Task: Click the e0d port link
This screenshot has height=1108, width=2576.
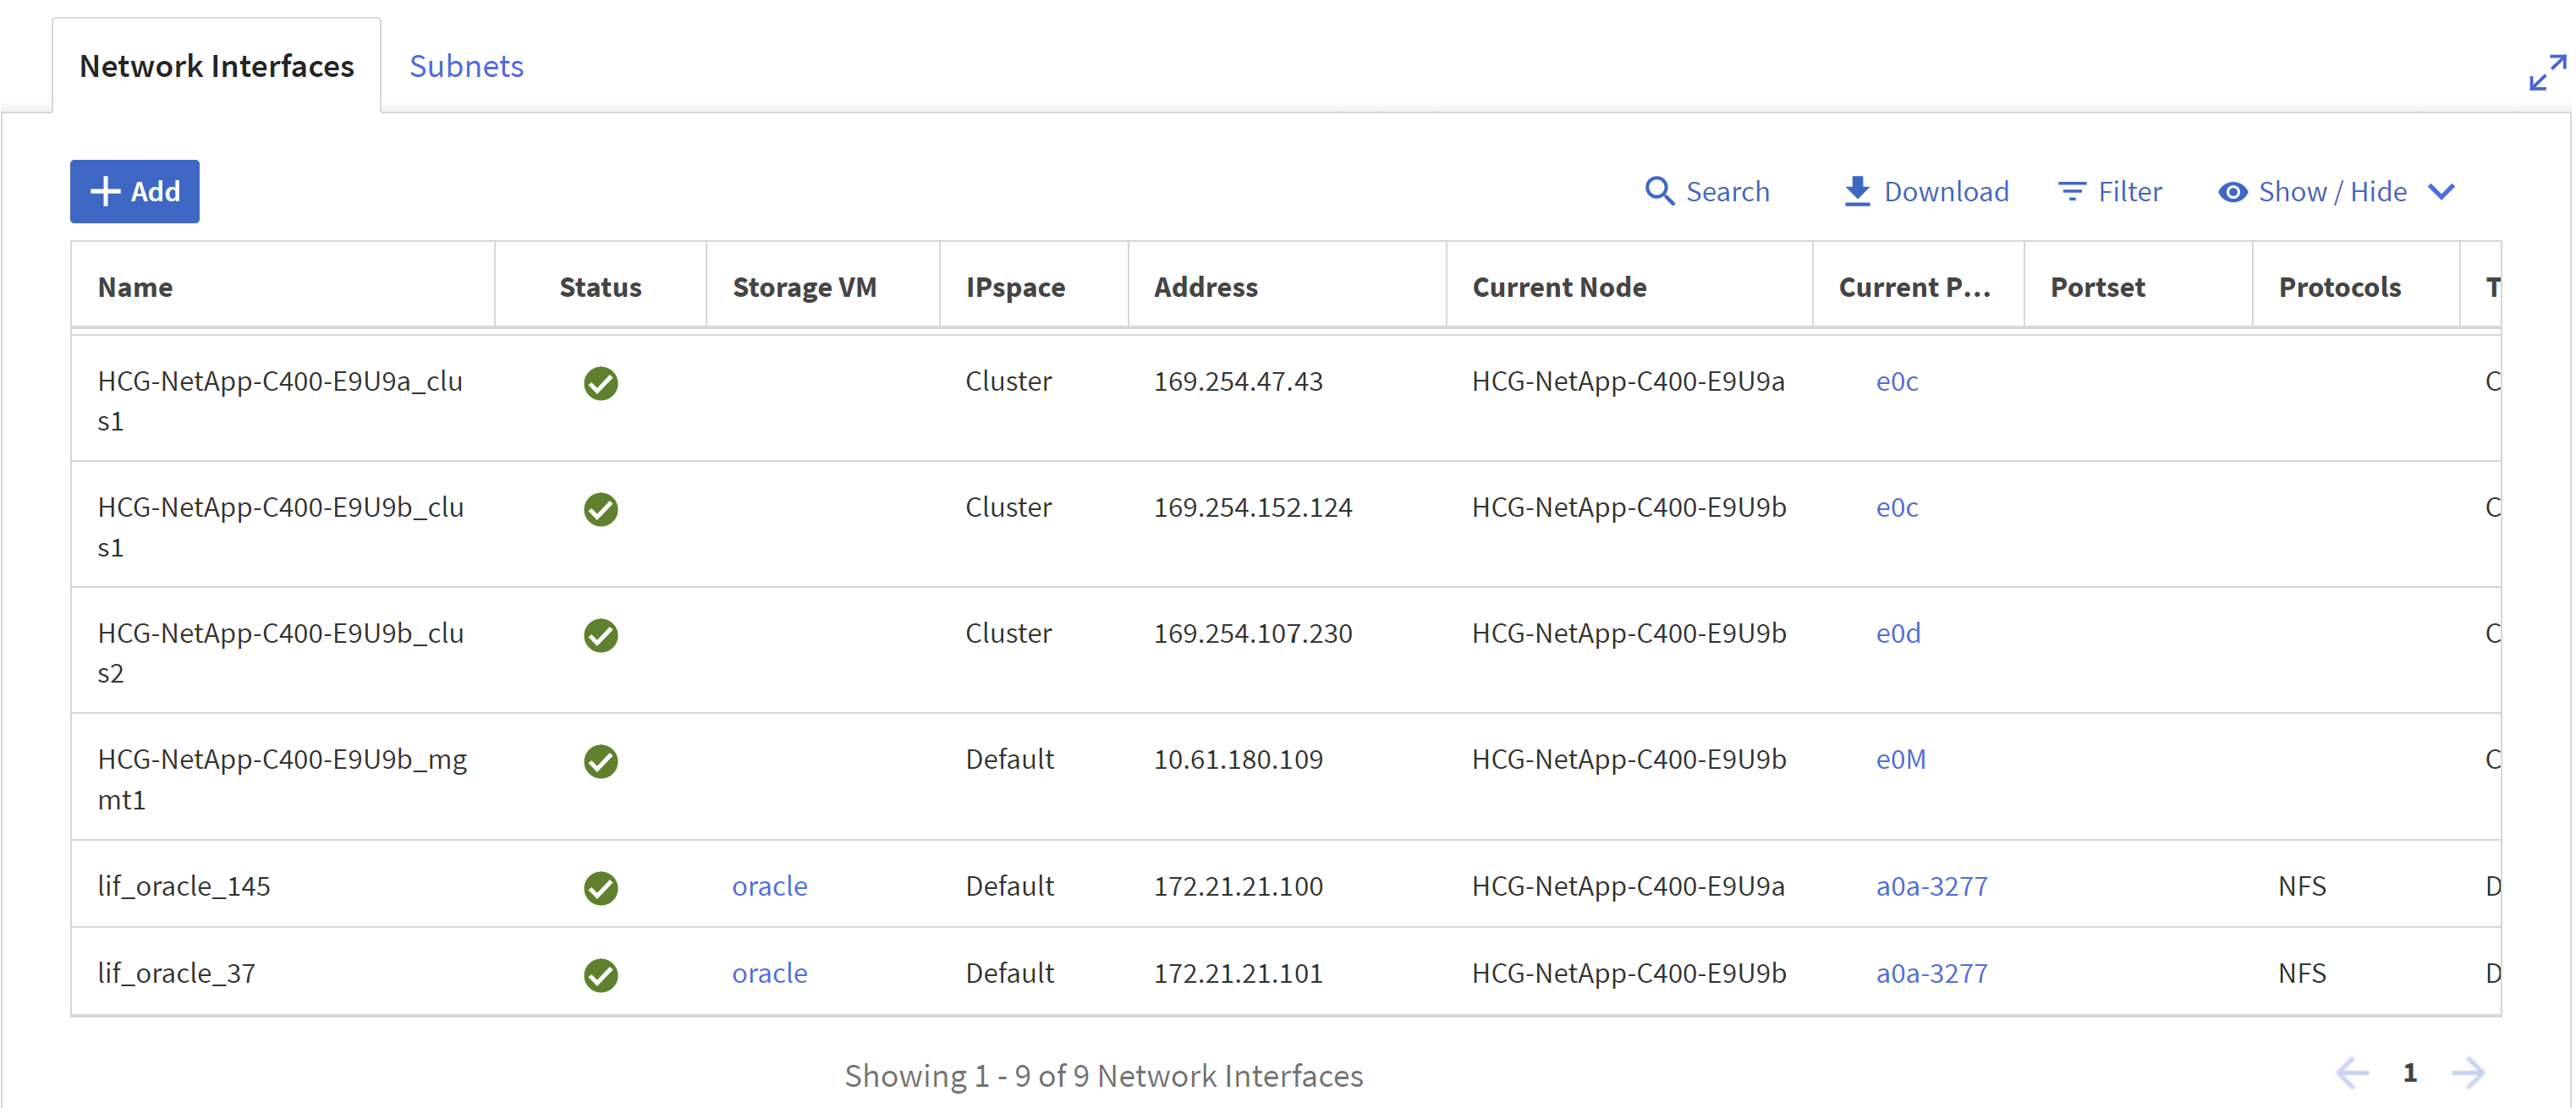Action: point(1897,633)
